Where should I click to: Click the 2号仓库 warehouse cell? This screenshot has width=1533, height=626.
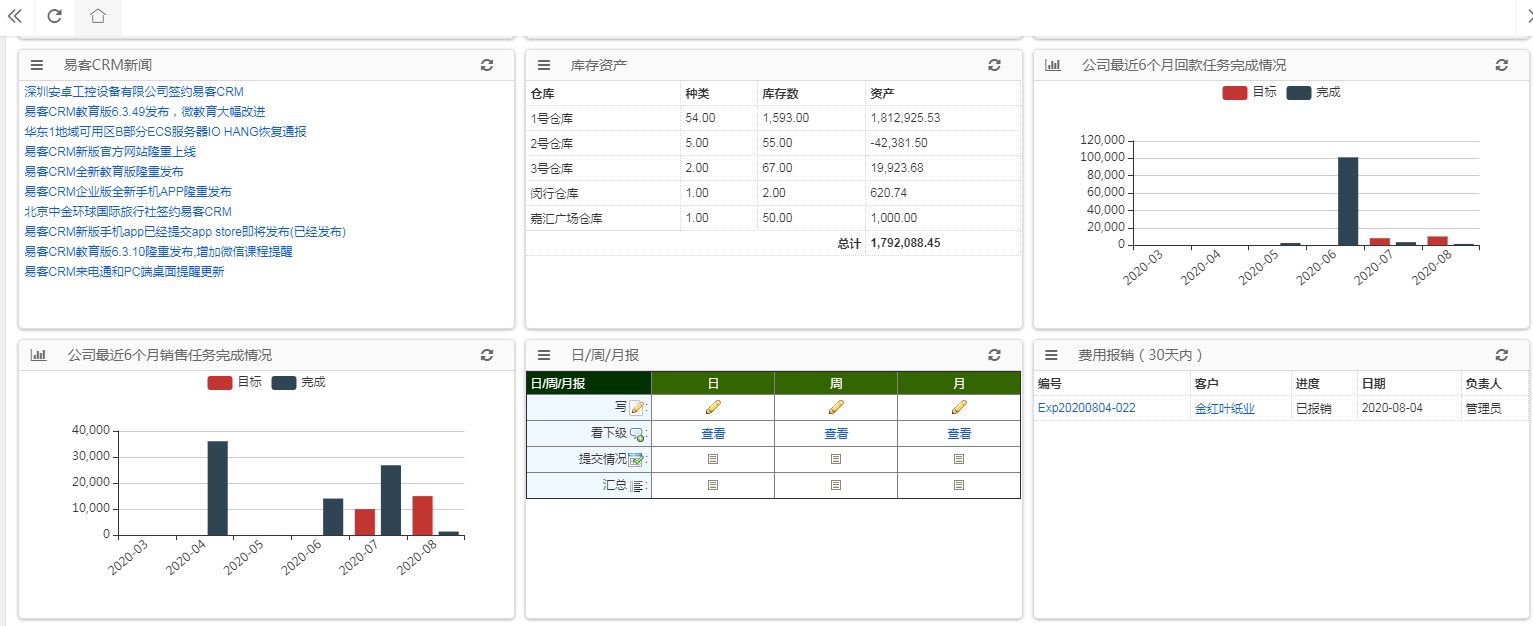click(603, 143)
